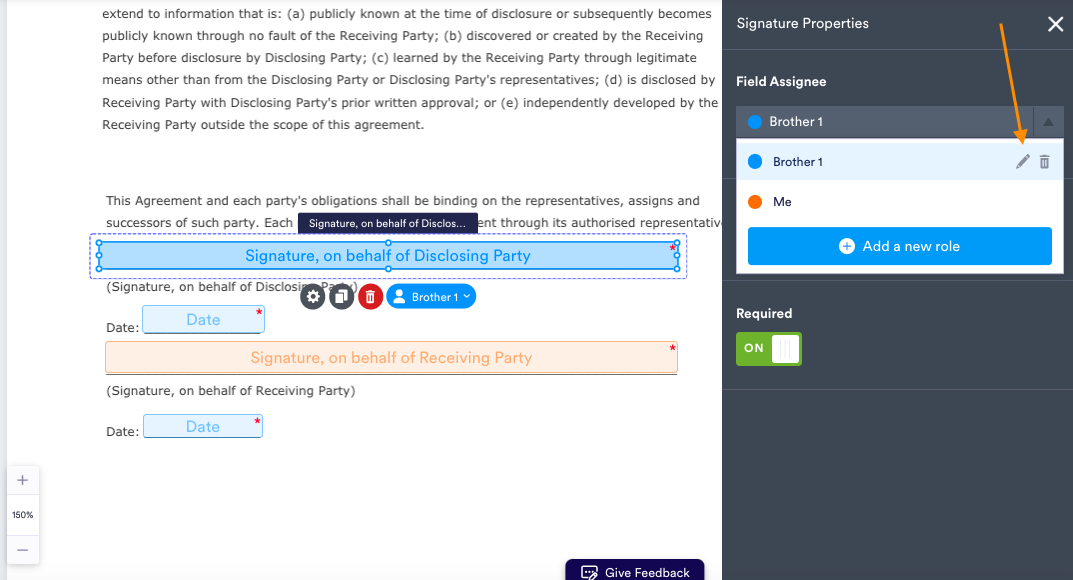
Task: Click the orange Me color dot
Action: [755, 202]
